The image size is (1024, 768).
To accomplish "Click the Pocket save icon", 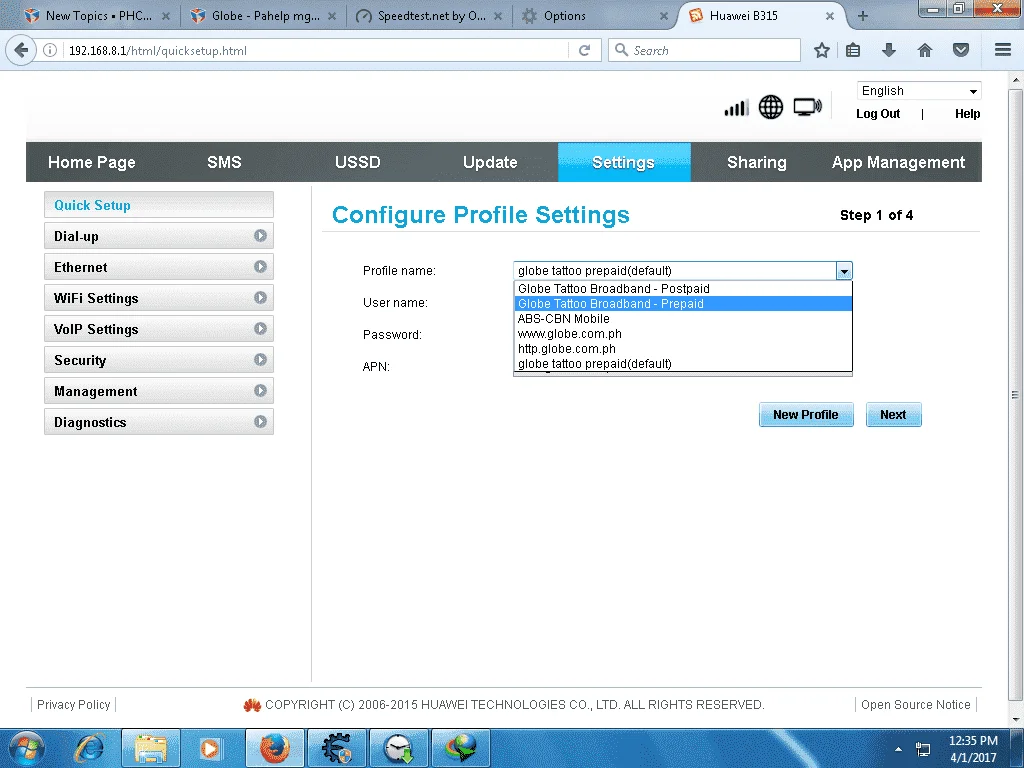I will pyautogui.click(x=961, y=50).
